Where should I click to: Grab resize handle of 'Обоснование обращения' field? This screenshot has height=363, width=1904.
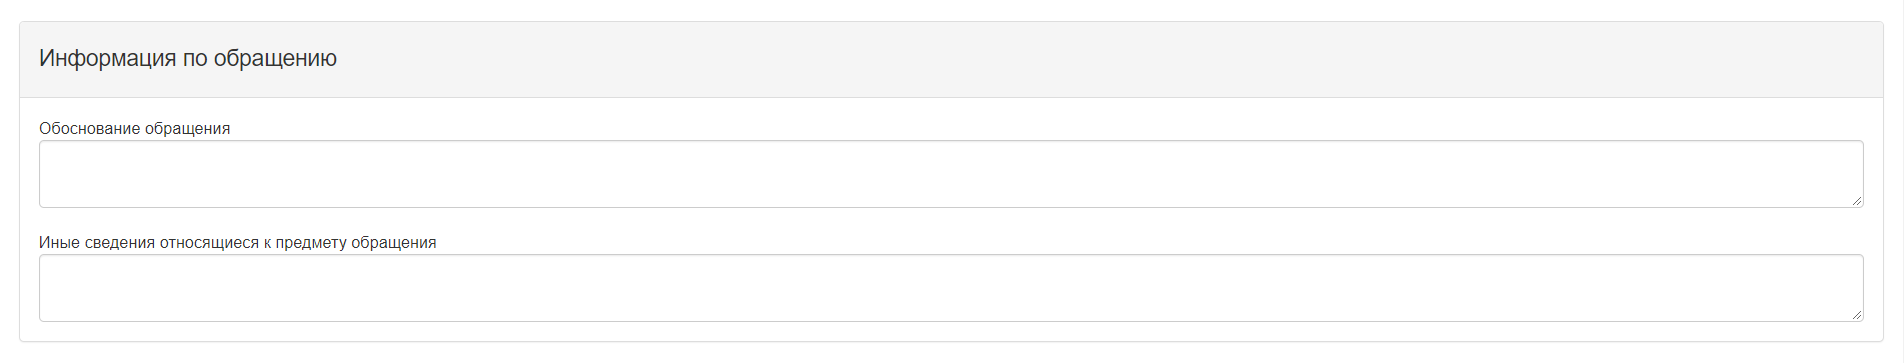(1856, 200)
